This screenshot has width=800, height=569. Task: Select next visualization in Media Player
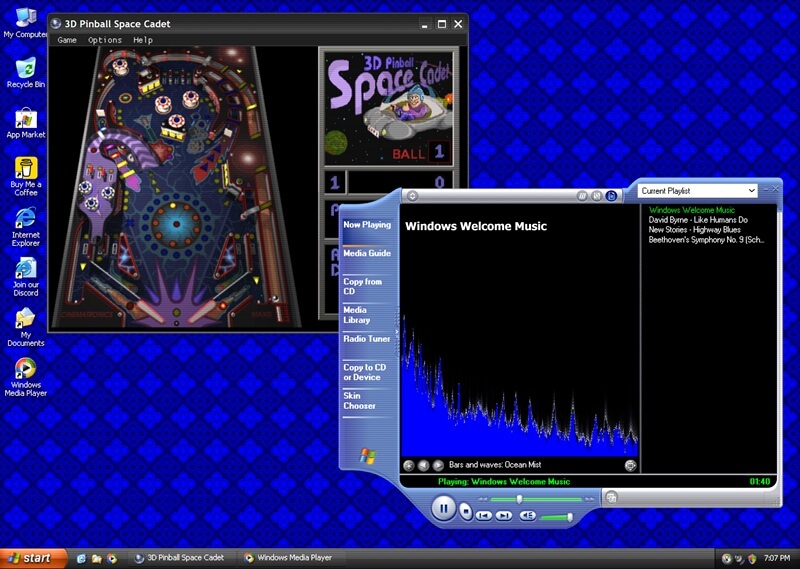pos(438,465)
